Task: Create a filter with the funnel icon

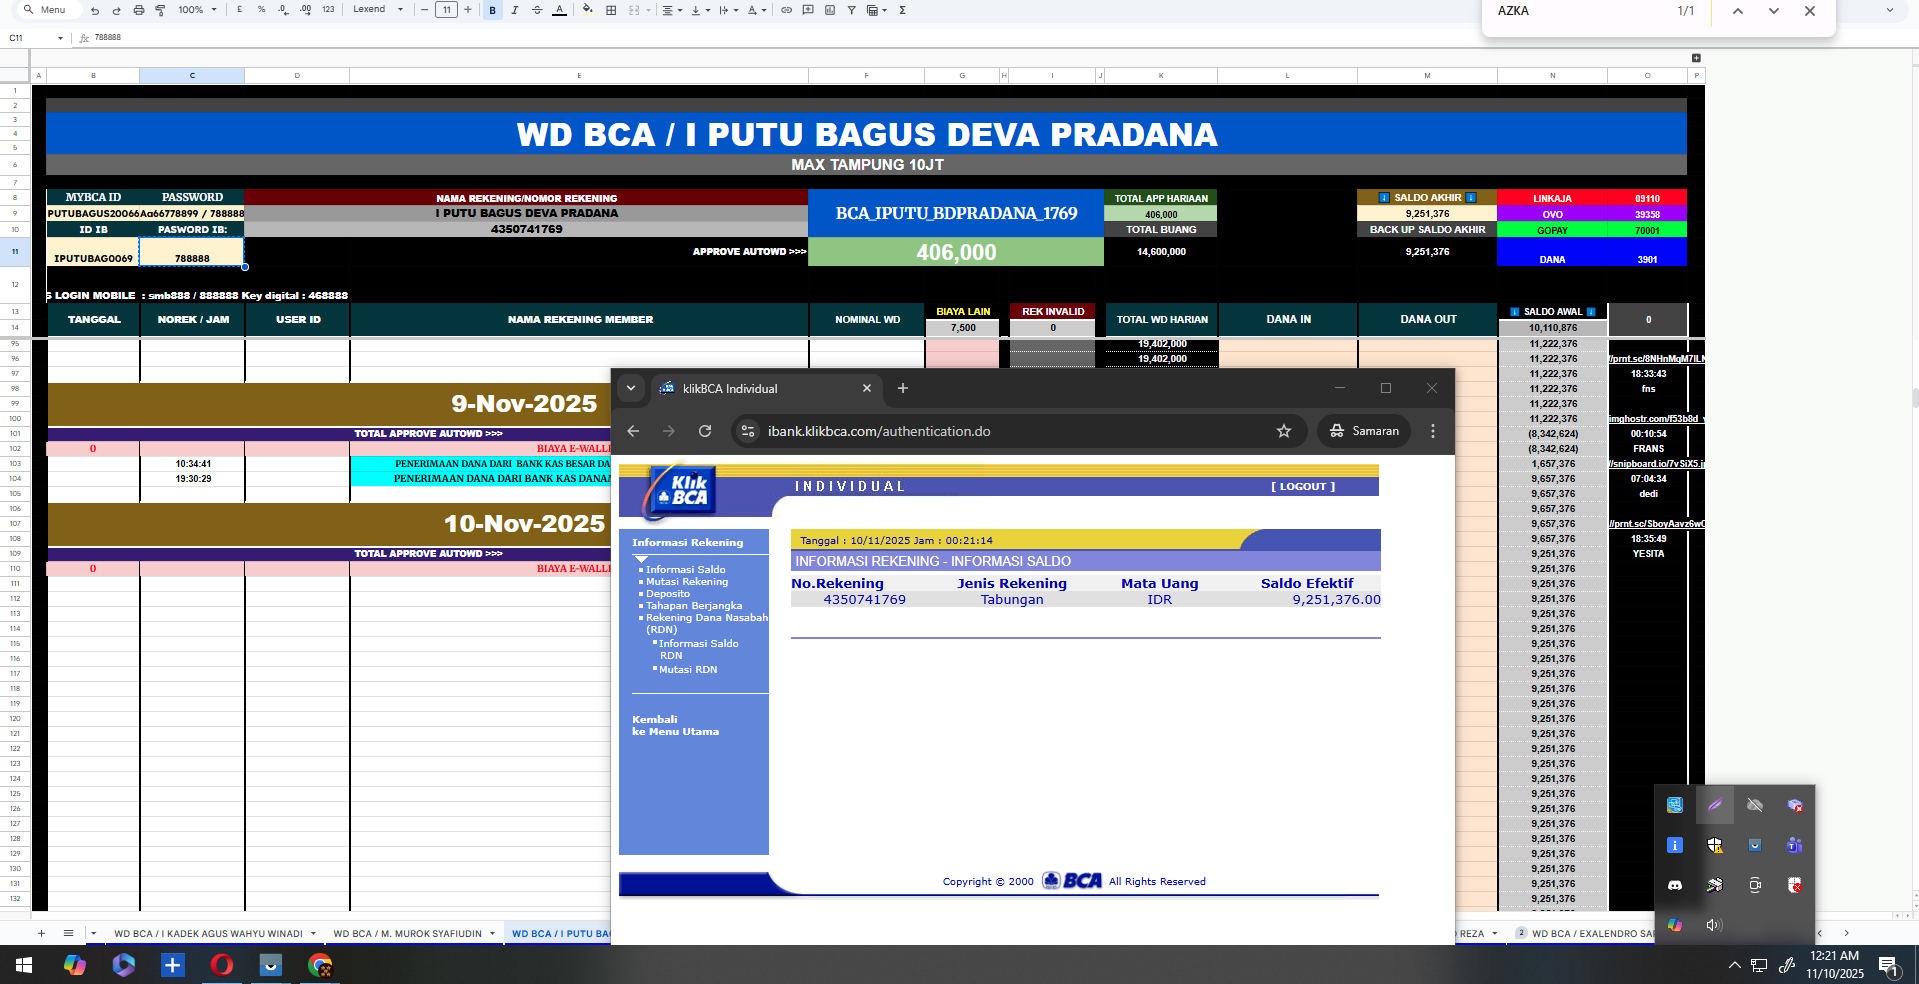Action: 851,10
